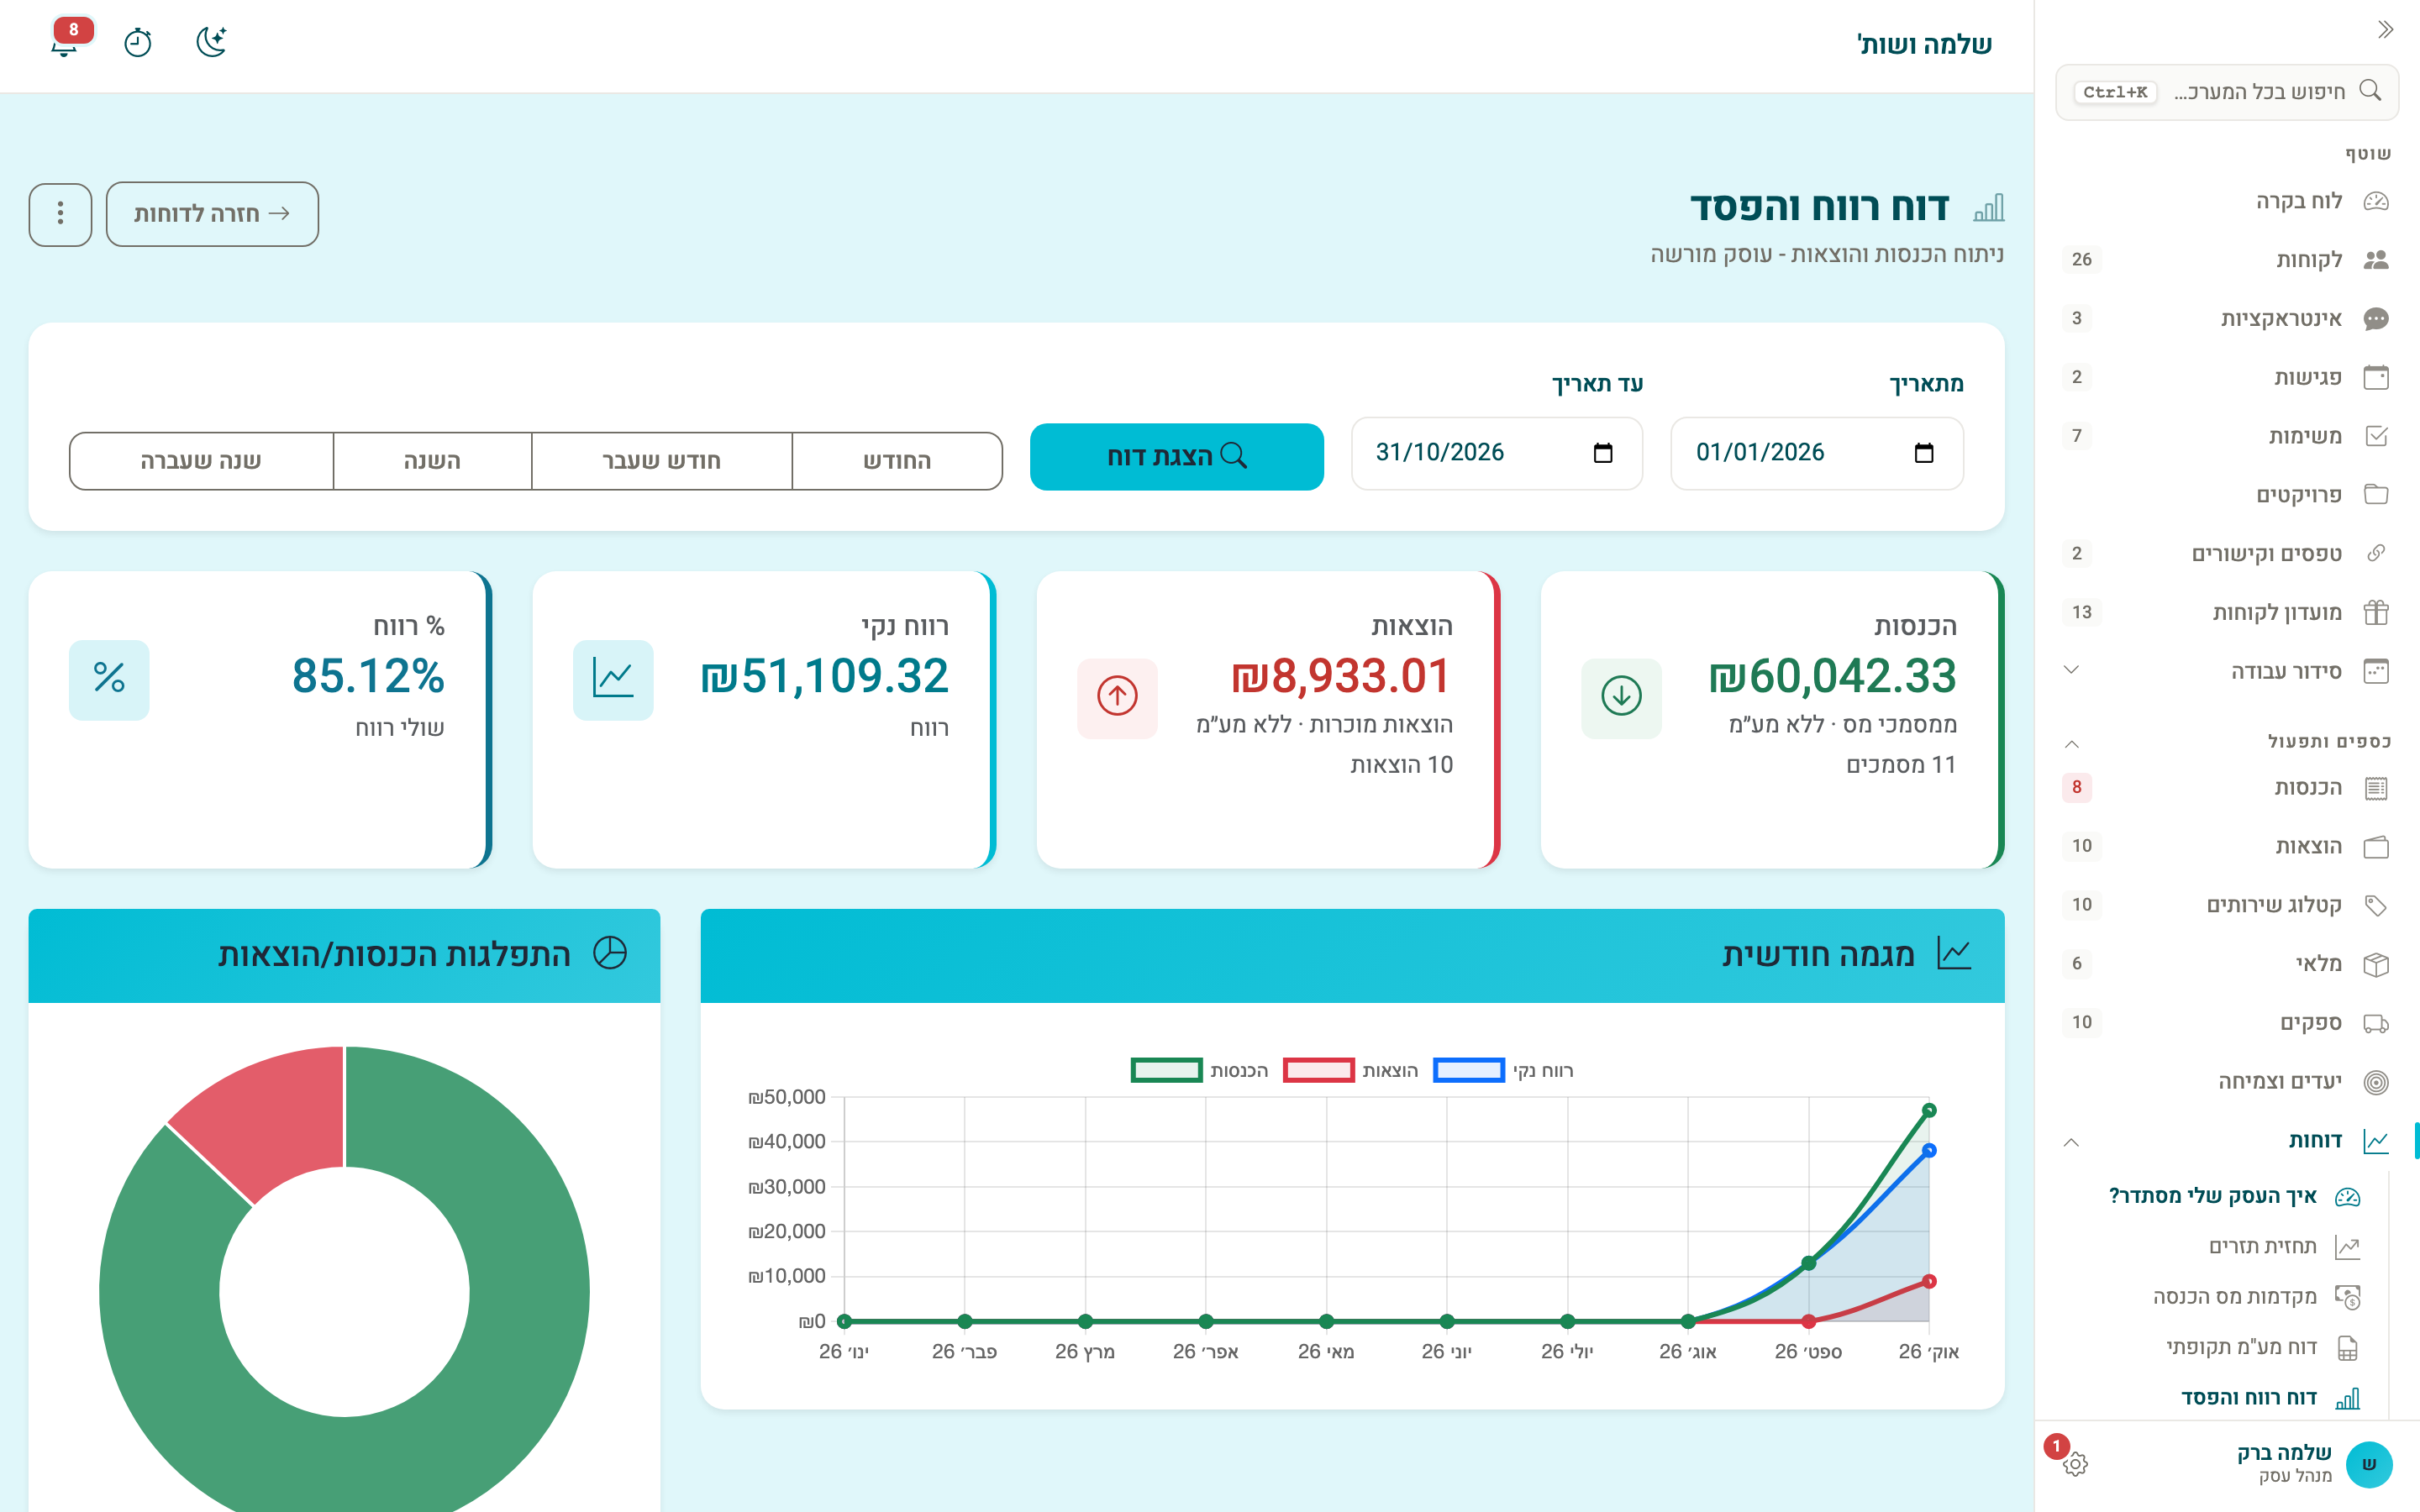Image resolution: width=2420 pixels, height=1512 pixels.
Task: Click the מועדון לקוחות gift icon
Action: 2376,612
